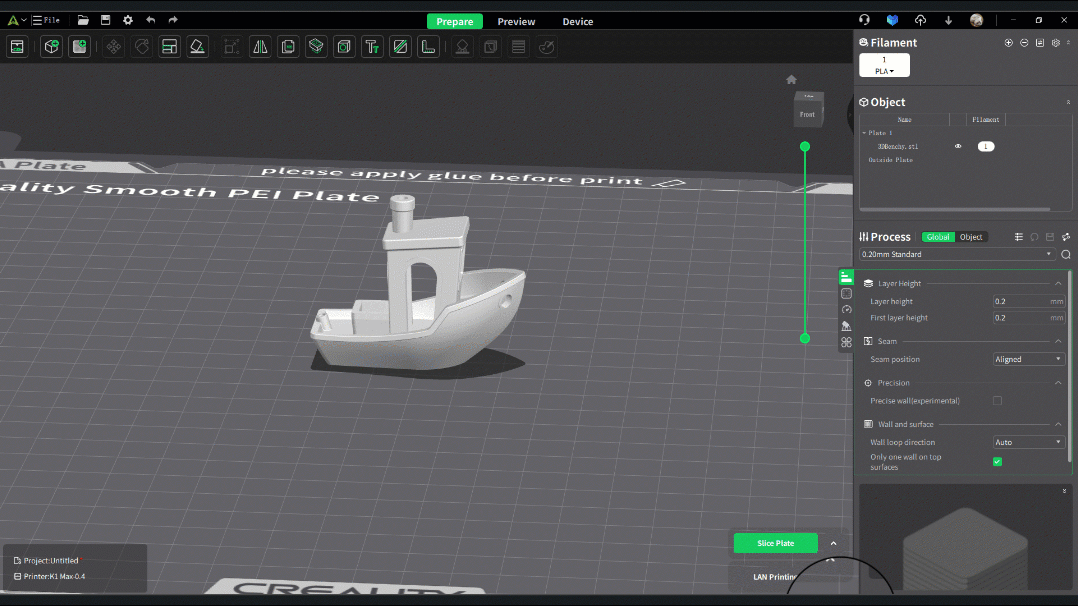Click the filament 1 badge for 3DBenchy.stl
This screenshot has height=606, width=1078.
click(x=986, y=147)
